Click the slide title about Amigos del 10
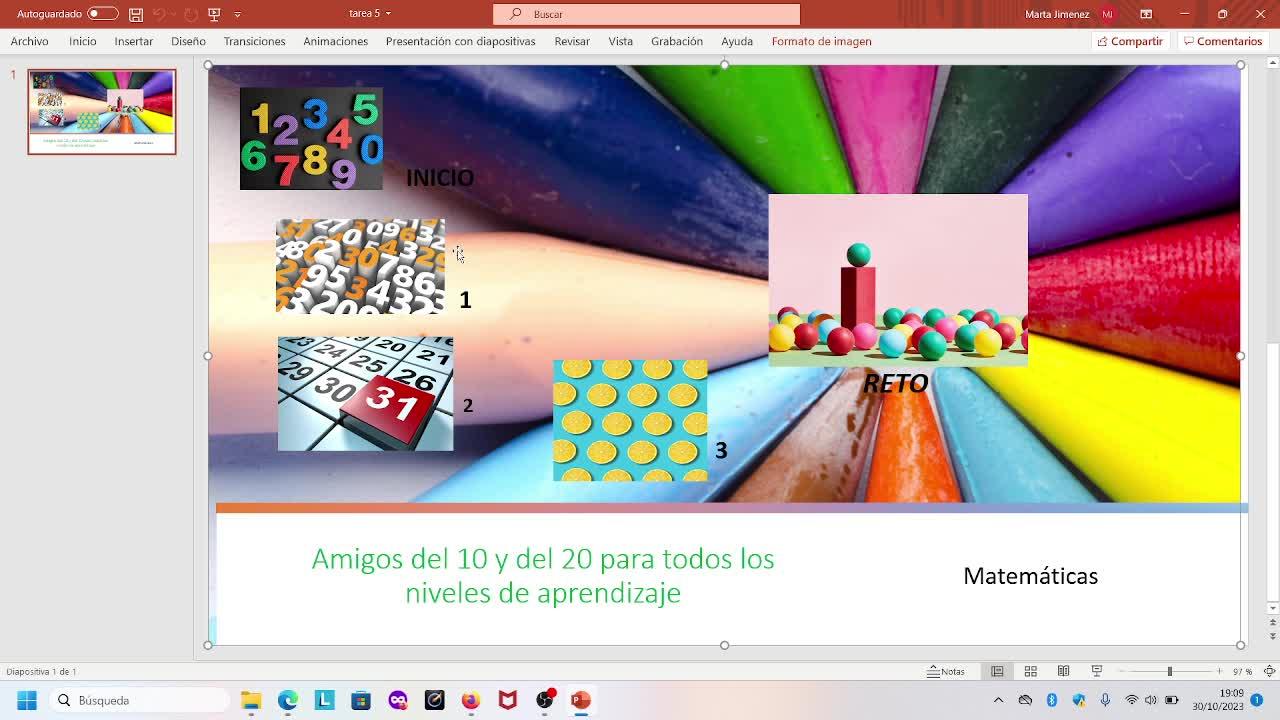The image size is (1280, 720). (x=543, y=575)
